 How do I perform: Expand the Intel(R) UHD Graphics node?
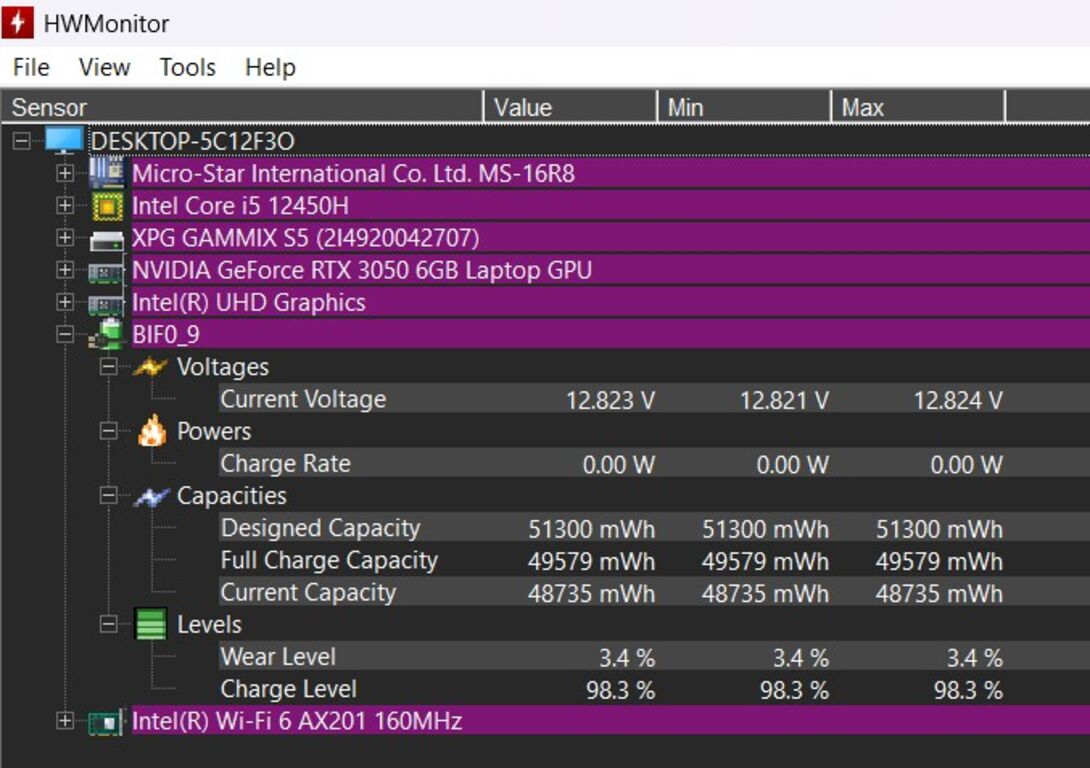[65, 302]
